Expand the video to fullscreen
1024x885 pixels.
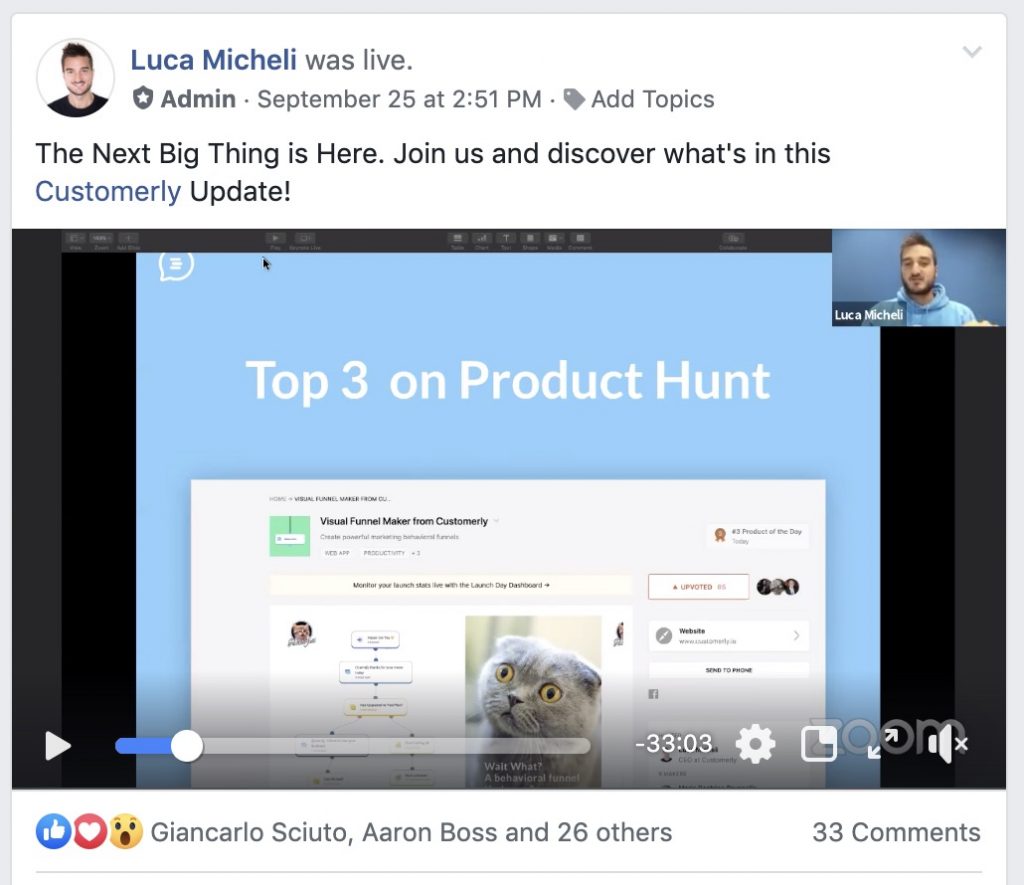(883, 744)
